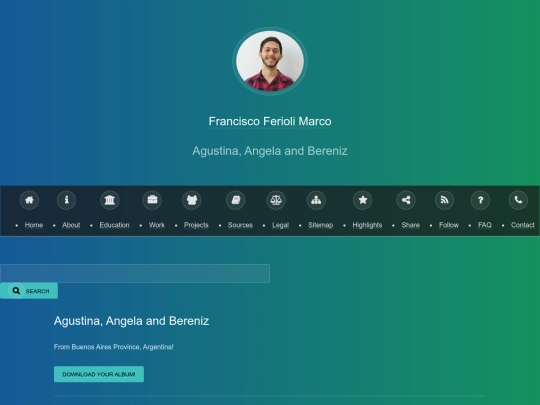Screen dimensions: 540x405
Task: Click the Search button
Action: (x=29, y=291)
